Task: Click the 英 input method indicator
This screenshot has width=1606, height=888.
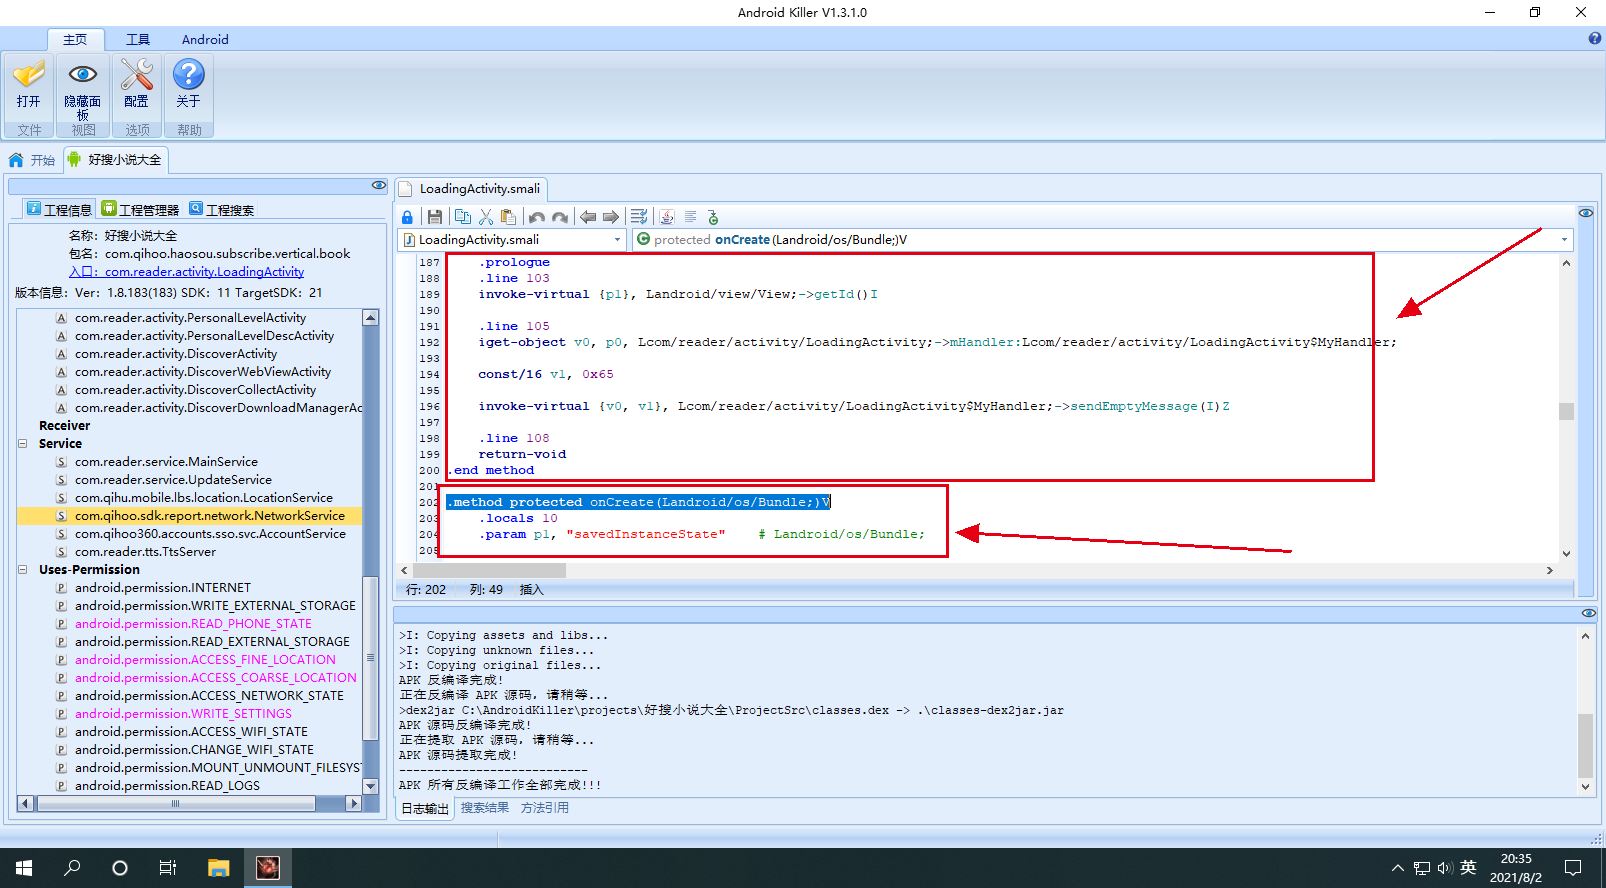Action: (x=1468, y=868)
